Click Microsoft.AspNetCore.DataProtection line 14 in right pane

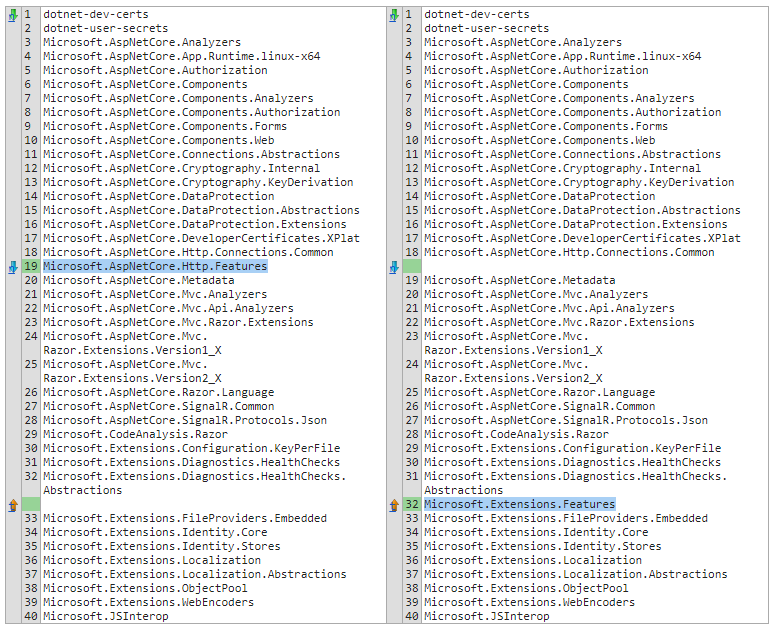(x=539, y=196)
